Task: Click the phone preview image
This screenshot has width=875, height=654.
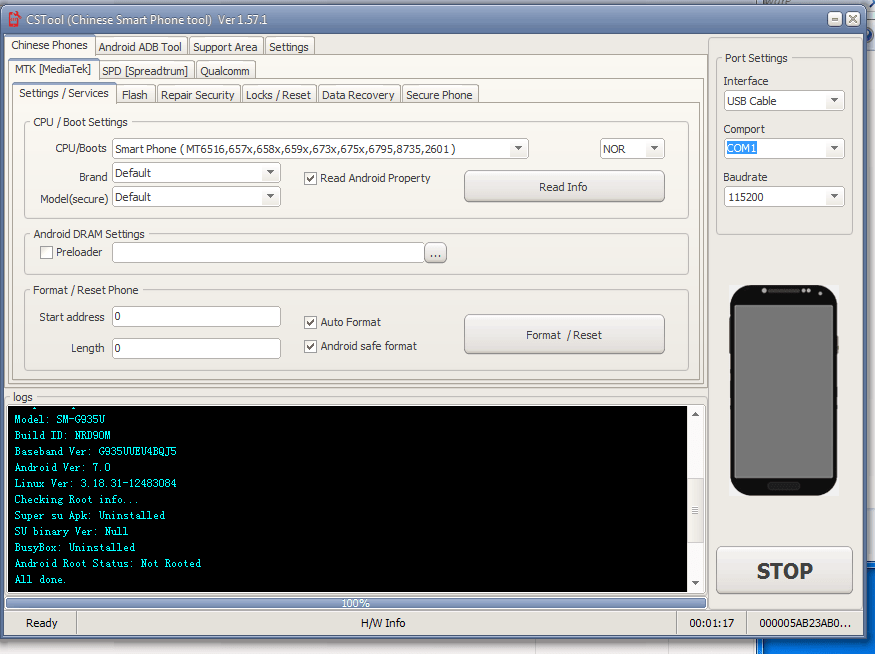Action: (783, 390)
